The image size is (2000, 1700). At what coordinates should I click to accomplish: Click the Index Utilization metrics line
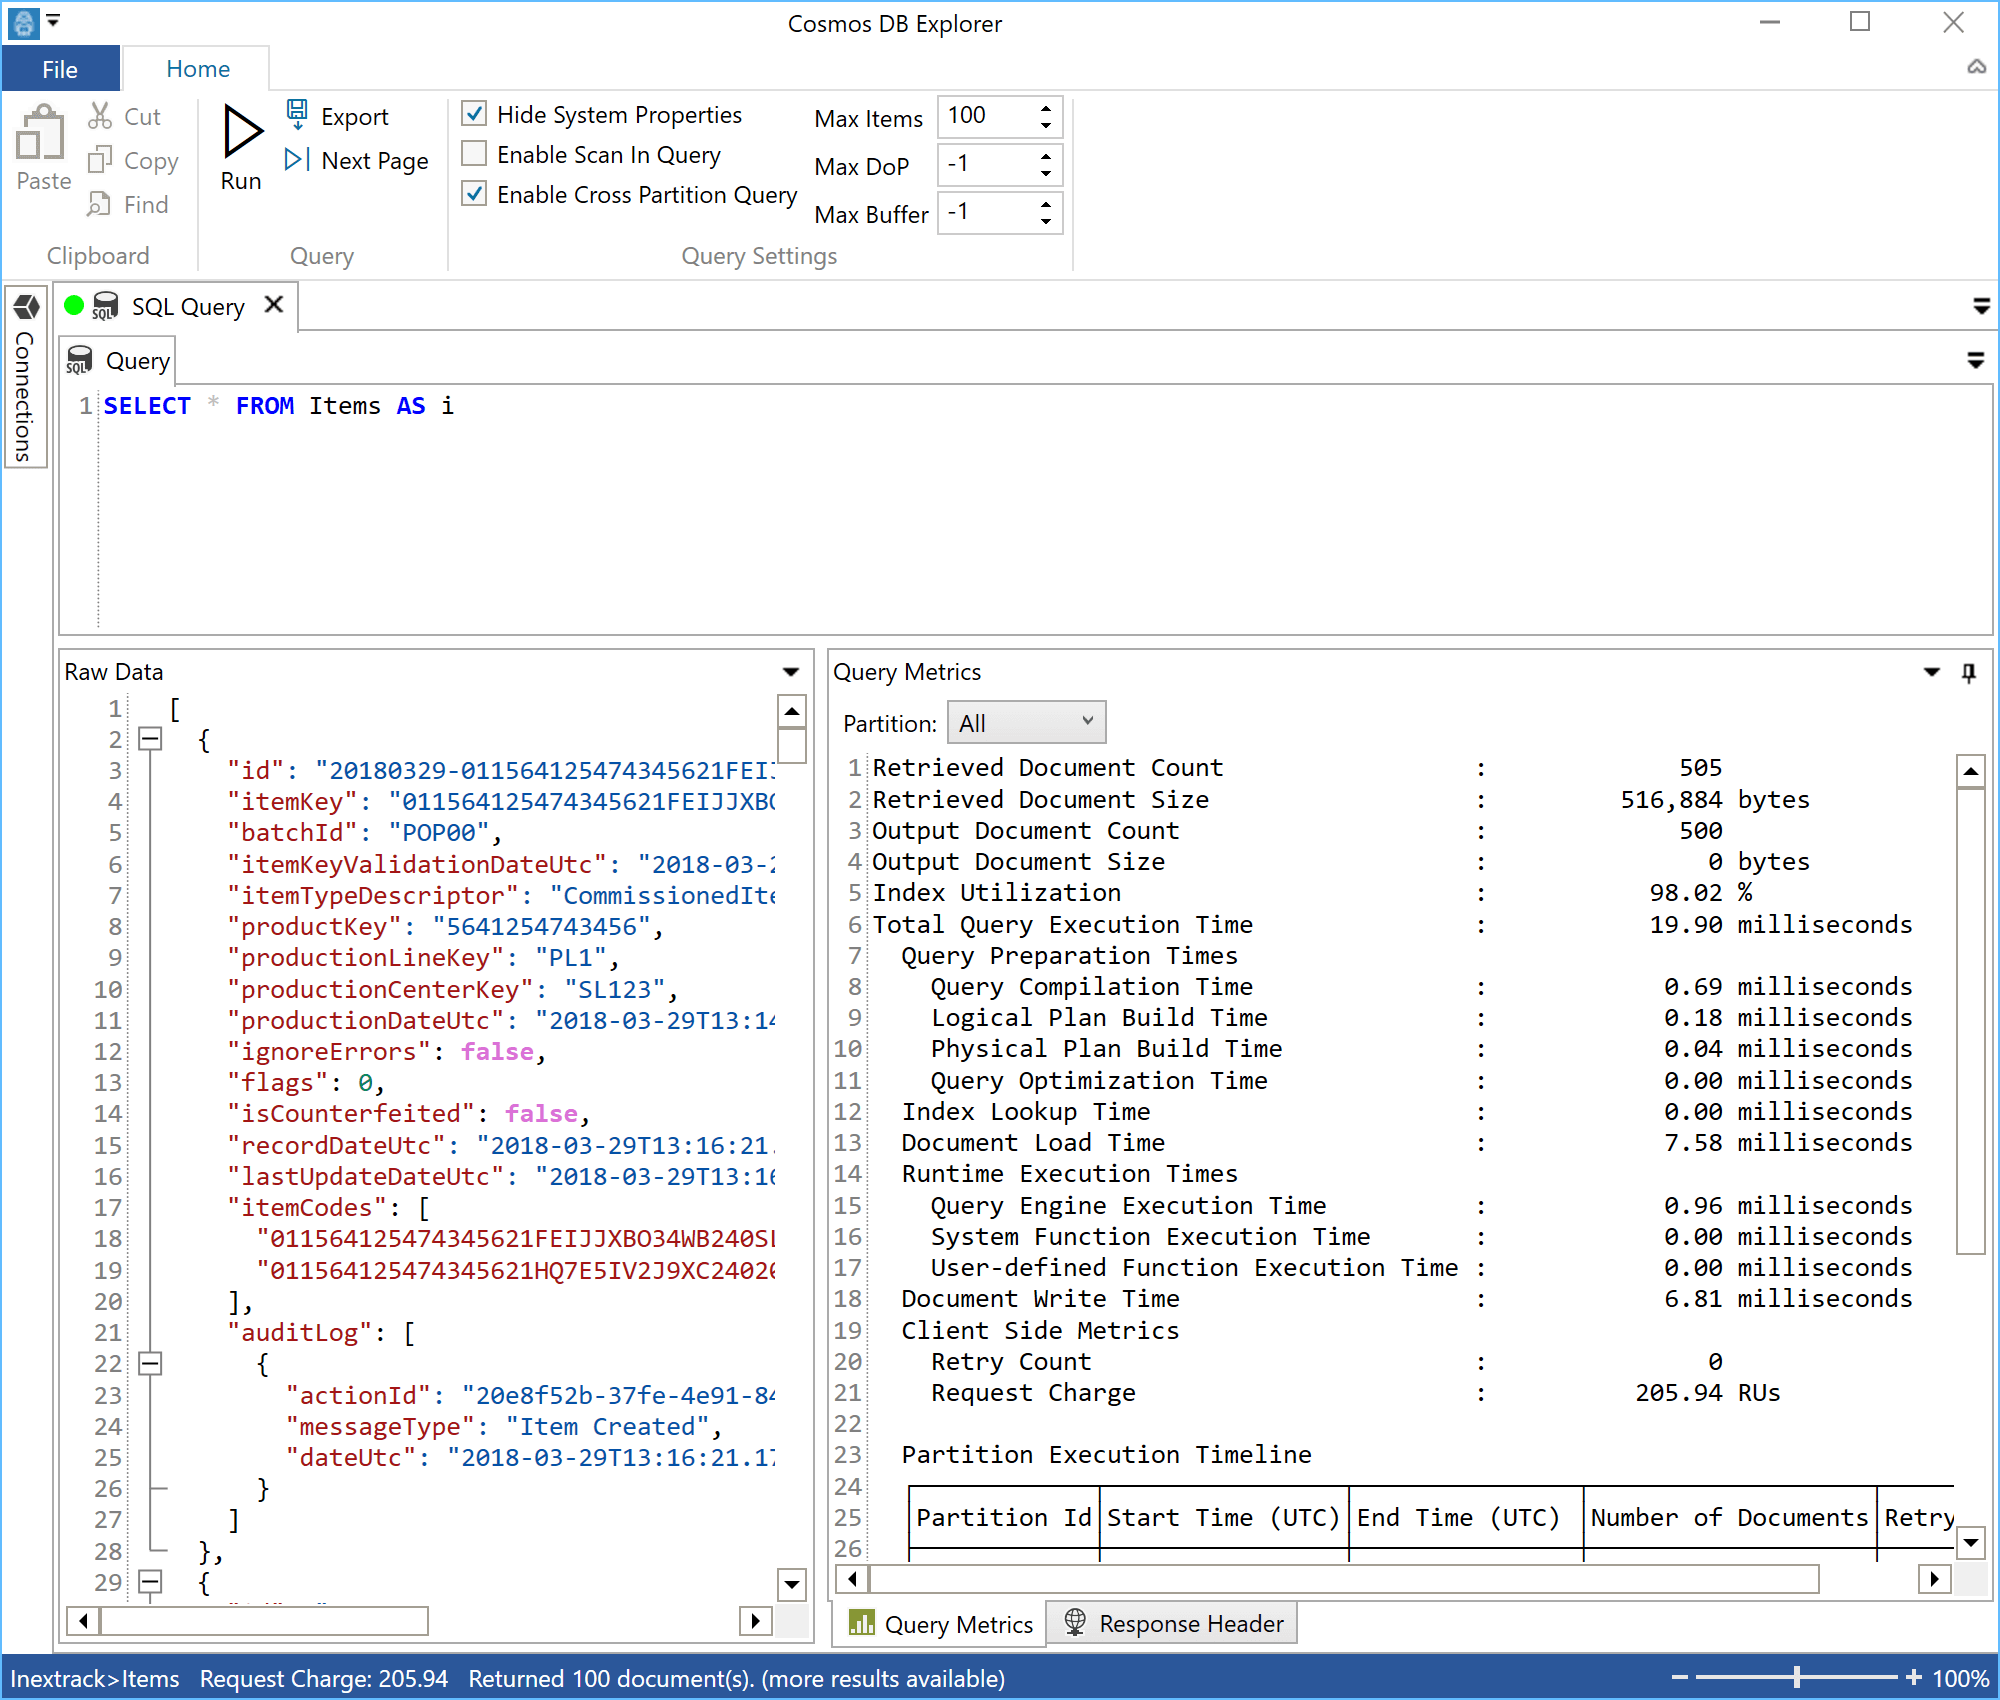[x=1311, y=892]
